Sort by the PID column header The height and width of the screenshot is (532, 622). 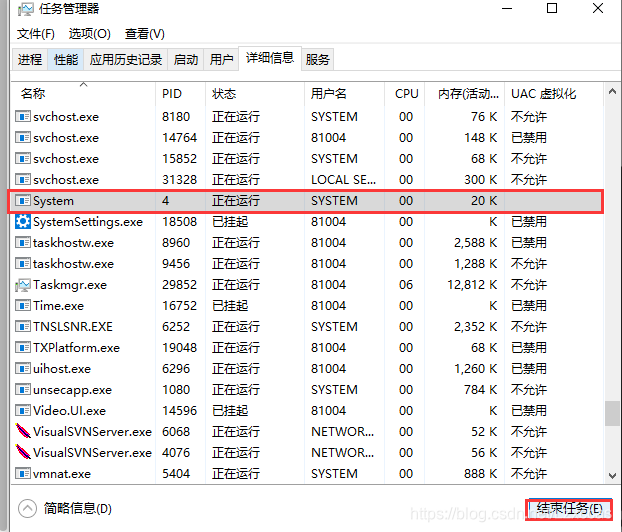(180, 94)
